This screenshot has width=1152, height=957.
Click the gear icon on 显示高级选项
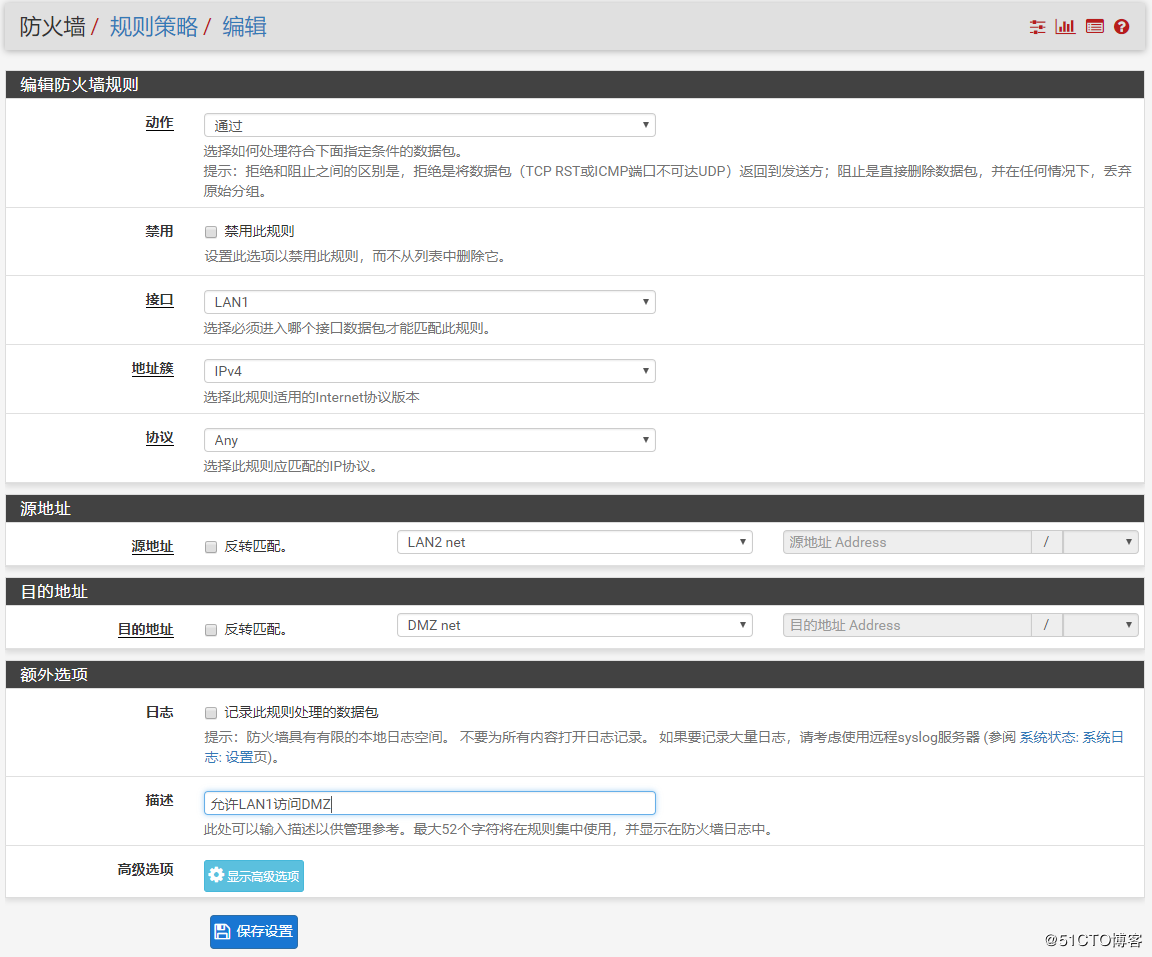[216, 875]
